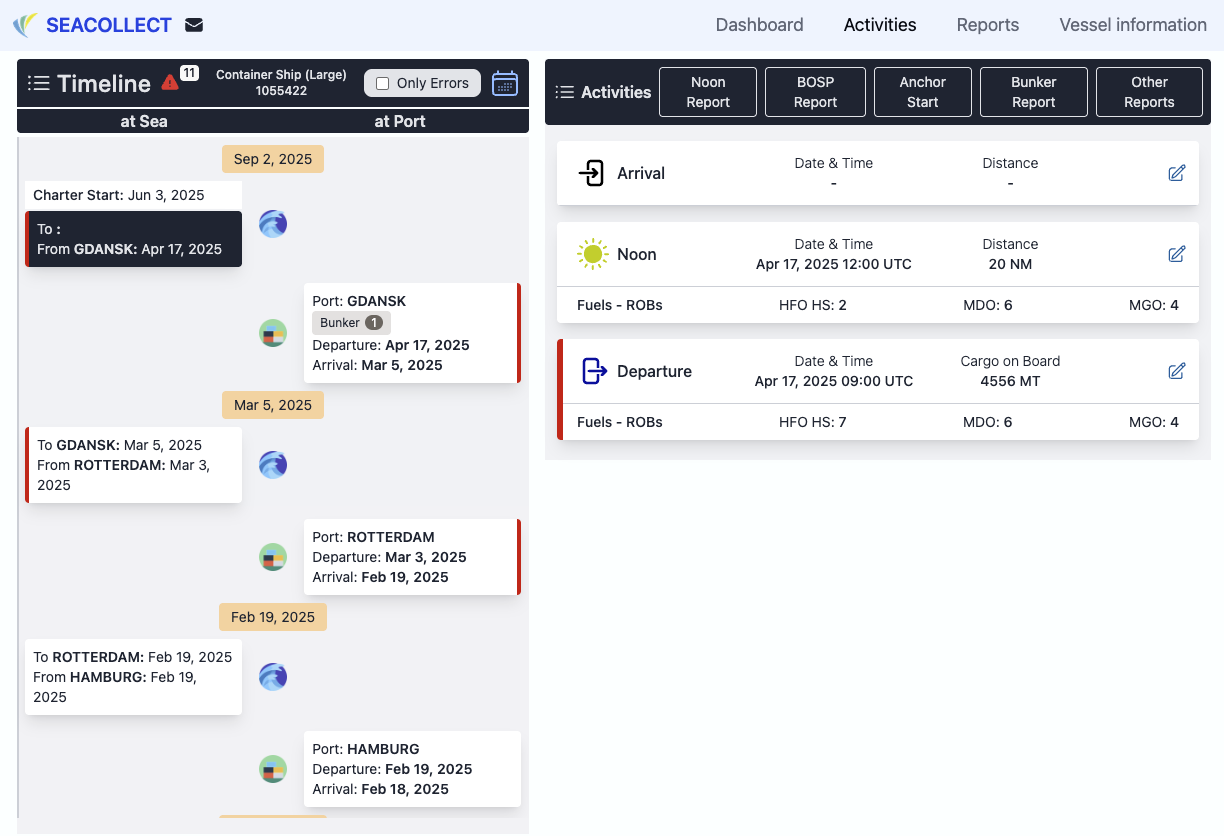The height and width of the screenshot is (836, 1224).
Task: Edit the Departure activity entry
Action: [x=1176, y=371]
